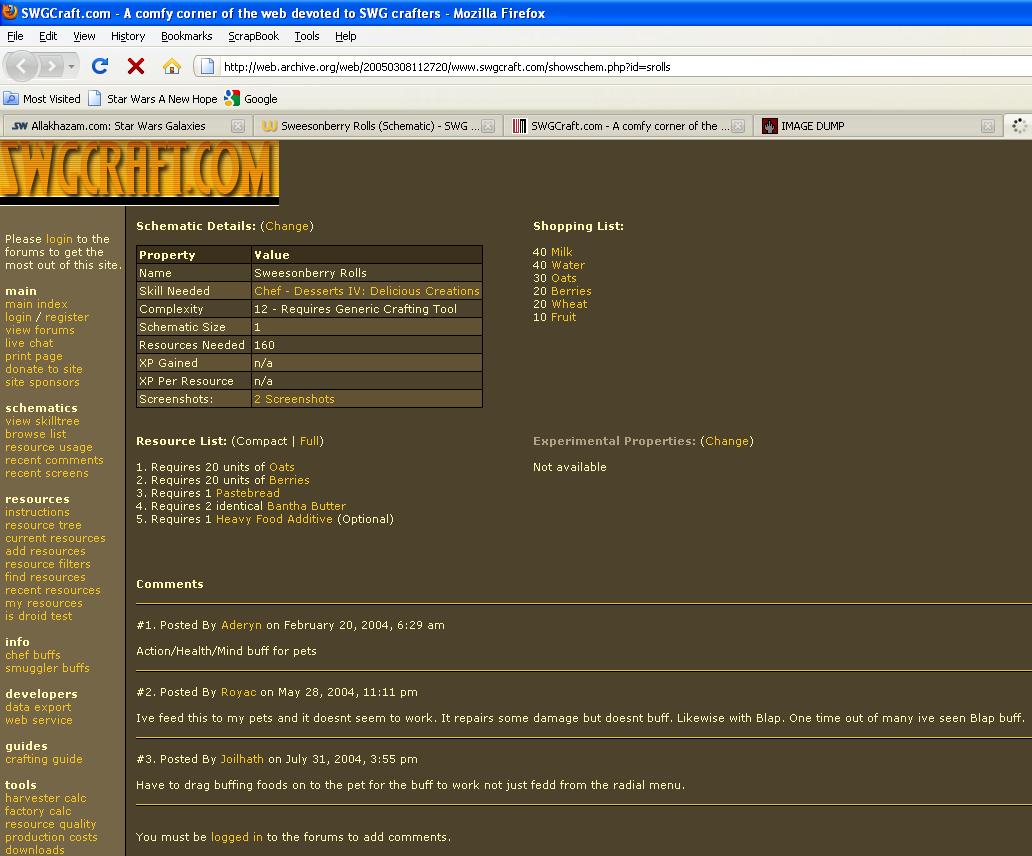Close the Allakhazam tab with its X

[238, 126]
